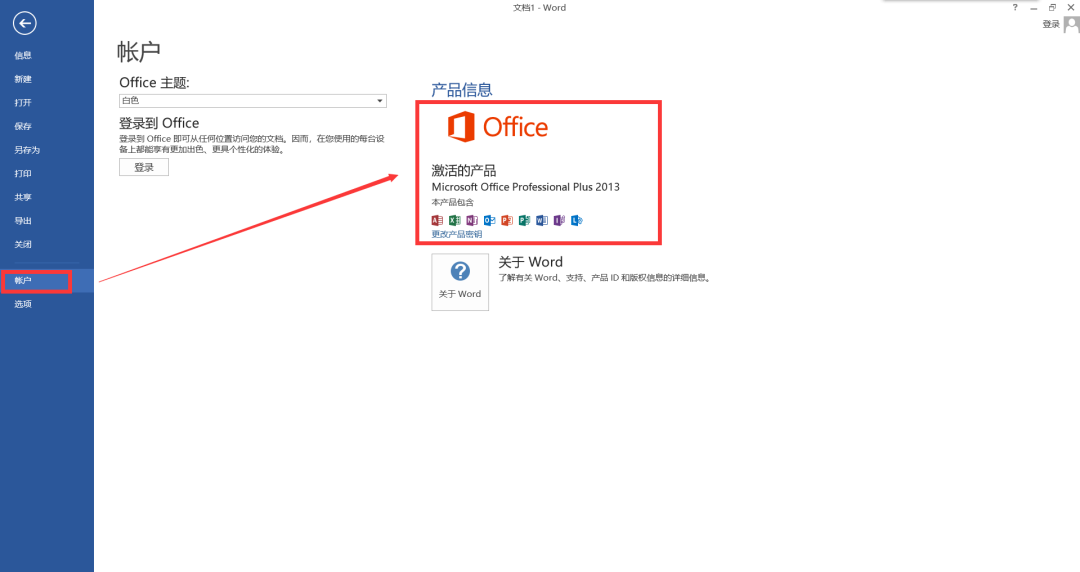Click the Access app icon
The height and width of the screenshot is (572, 1080).
(x=437, y=221)
